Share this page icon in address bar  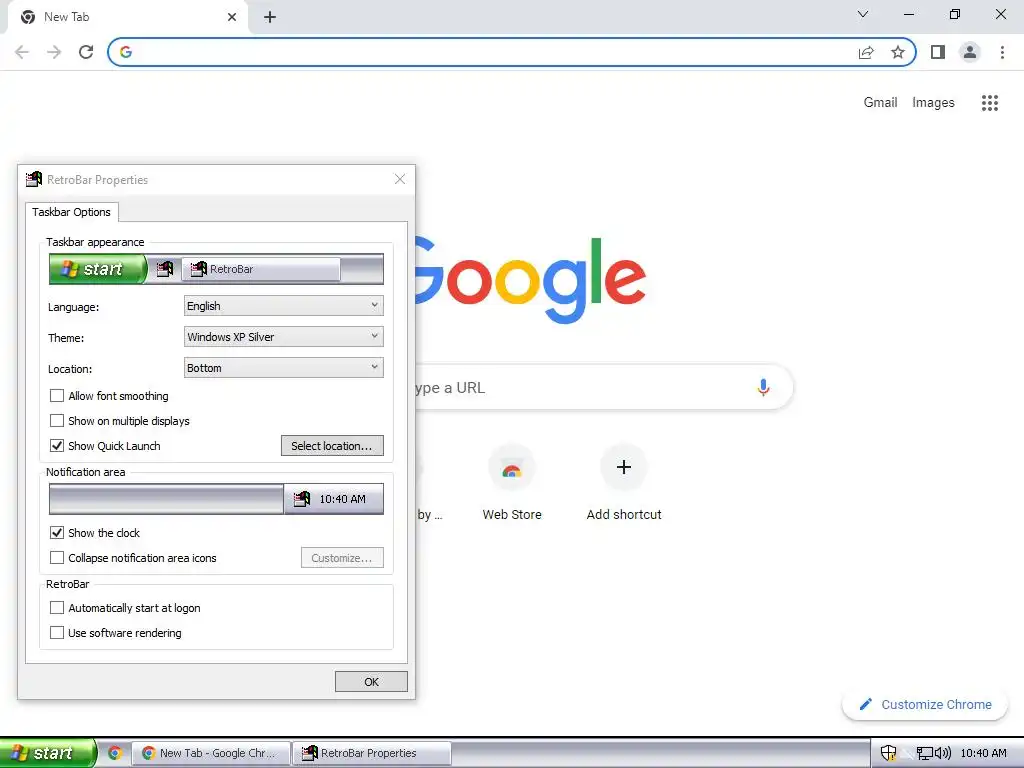(x=866, y=52)
